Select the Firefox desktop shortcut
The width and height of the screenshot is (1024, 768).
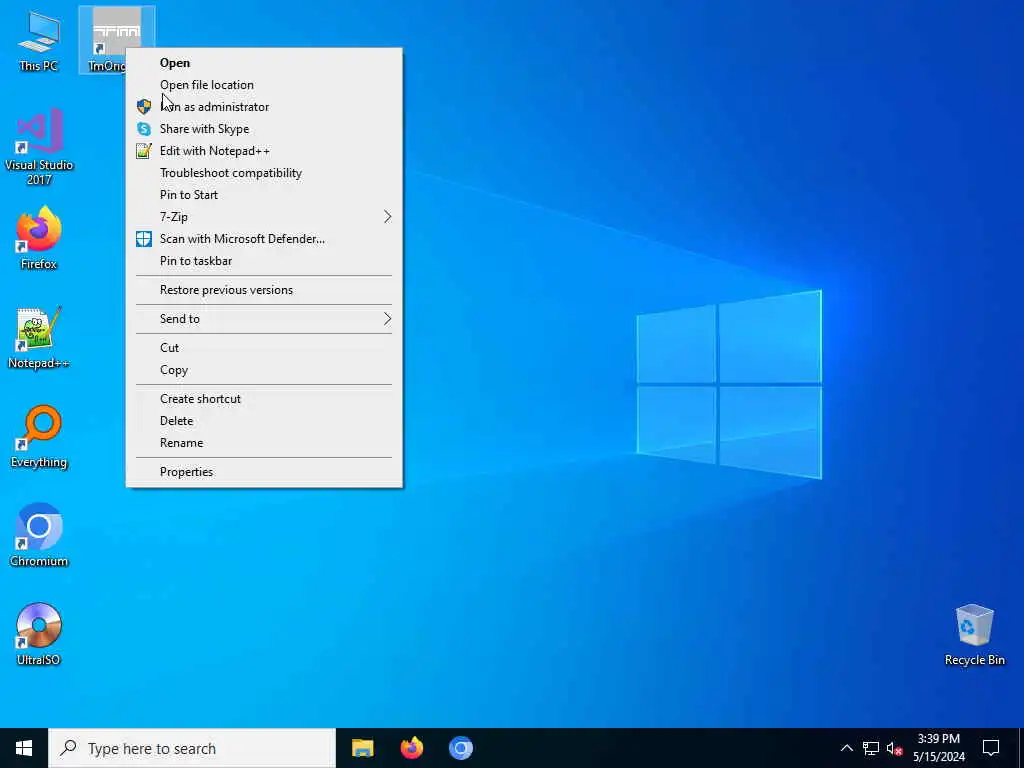(x=39, y=238)
